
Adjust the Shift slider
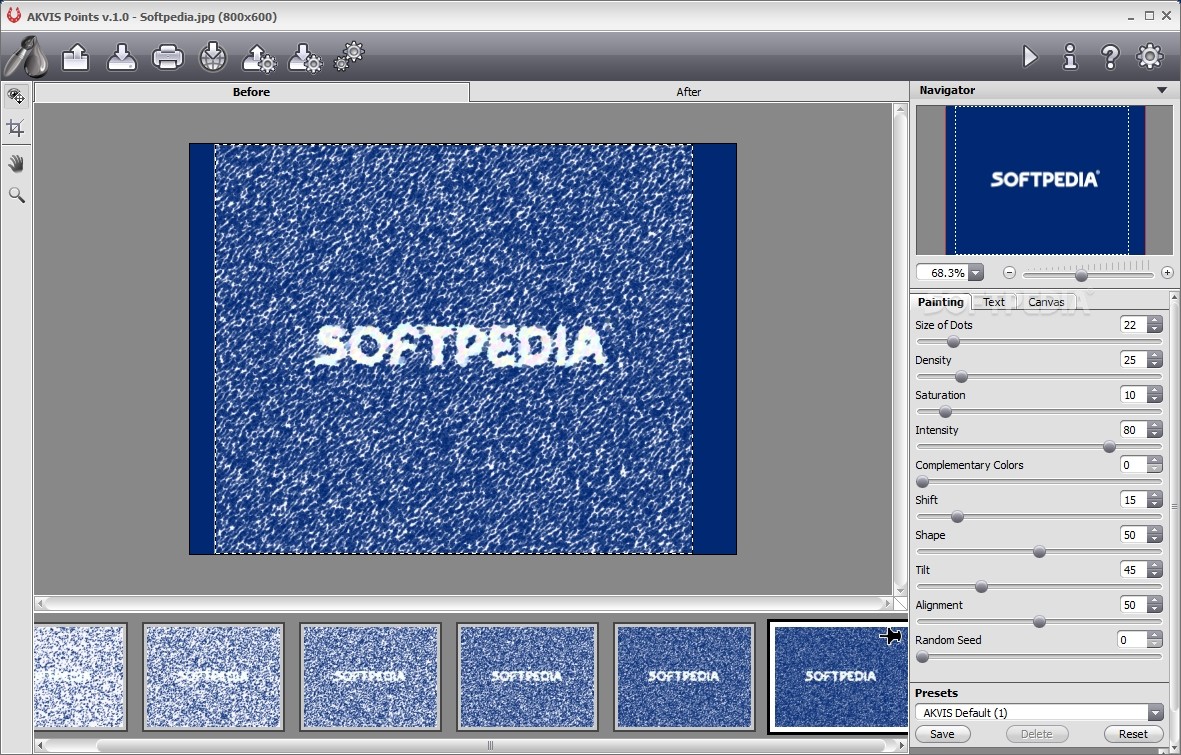click(957, 517)
